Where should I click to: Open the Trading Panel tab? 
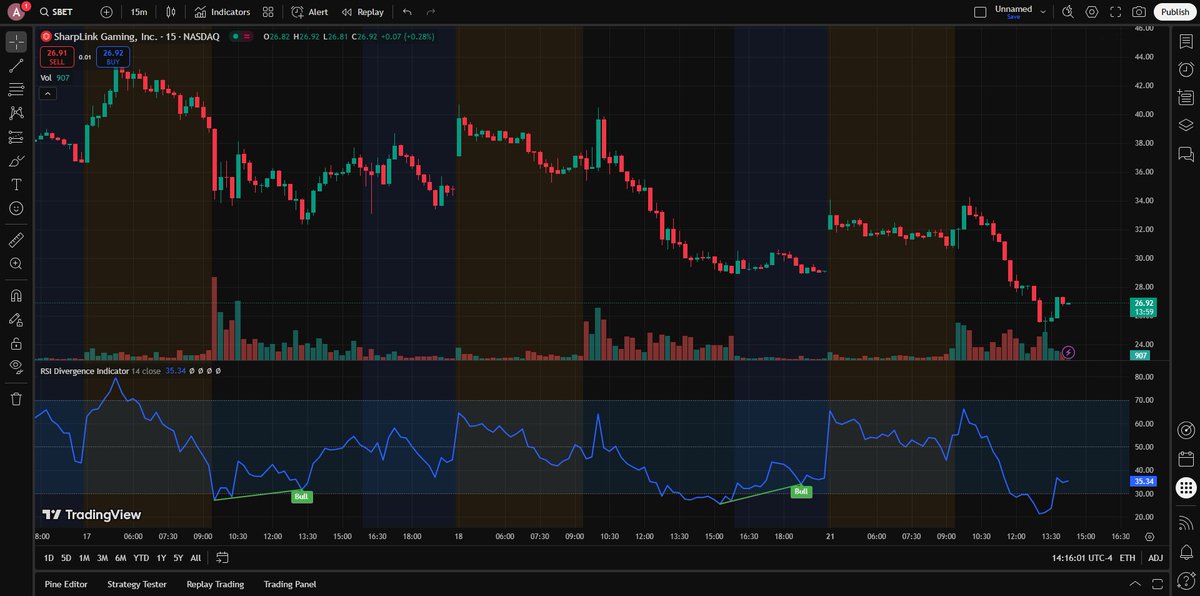[290, 584]
